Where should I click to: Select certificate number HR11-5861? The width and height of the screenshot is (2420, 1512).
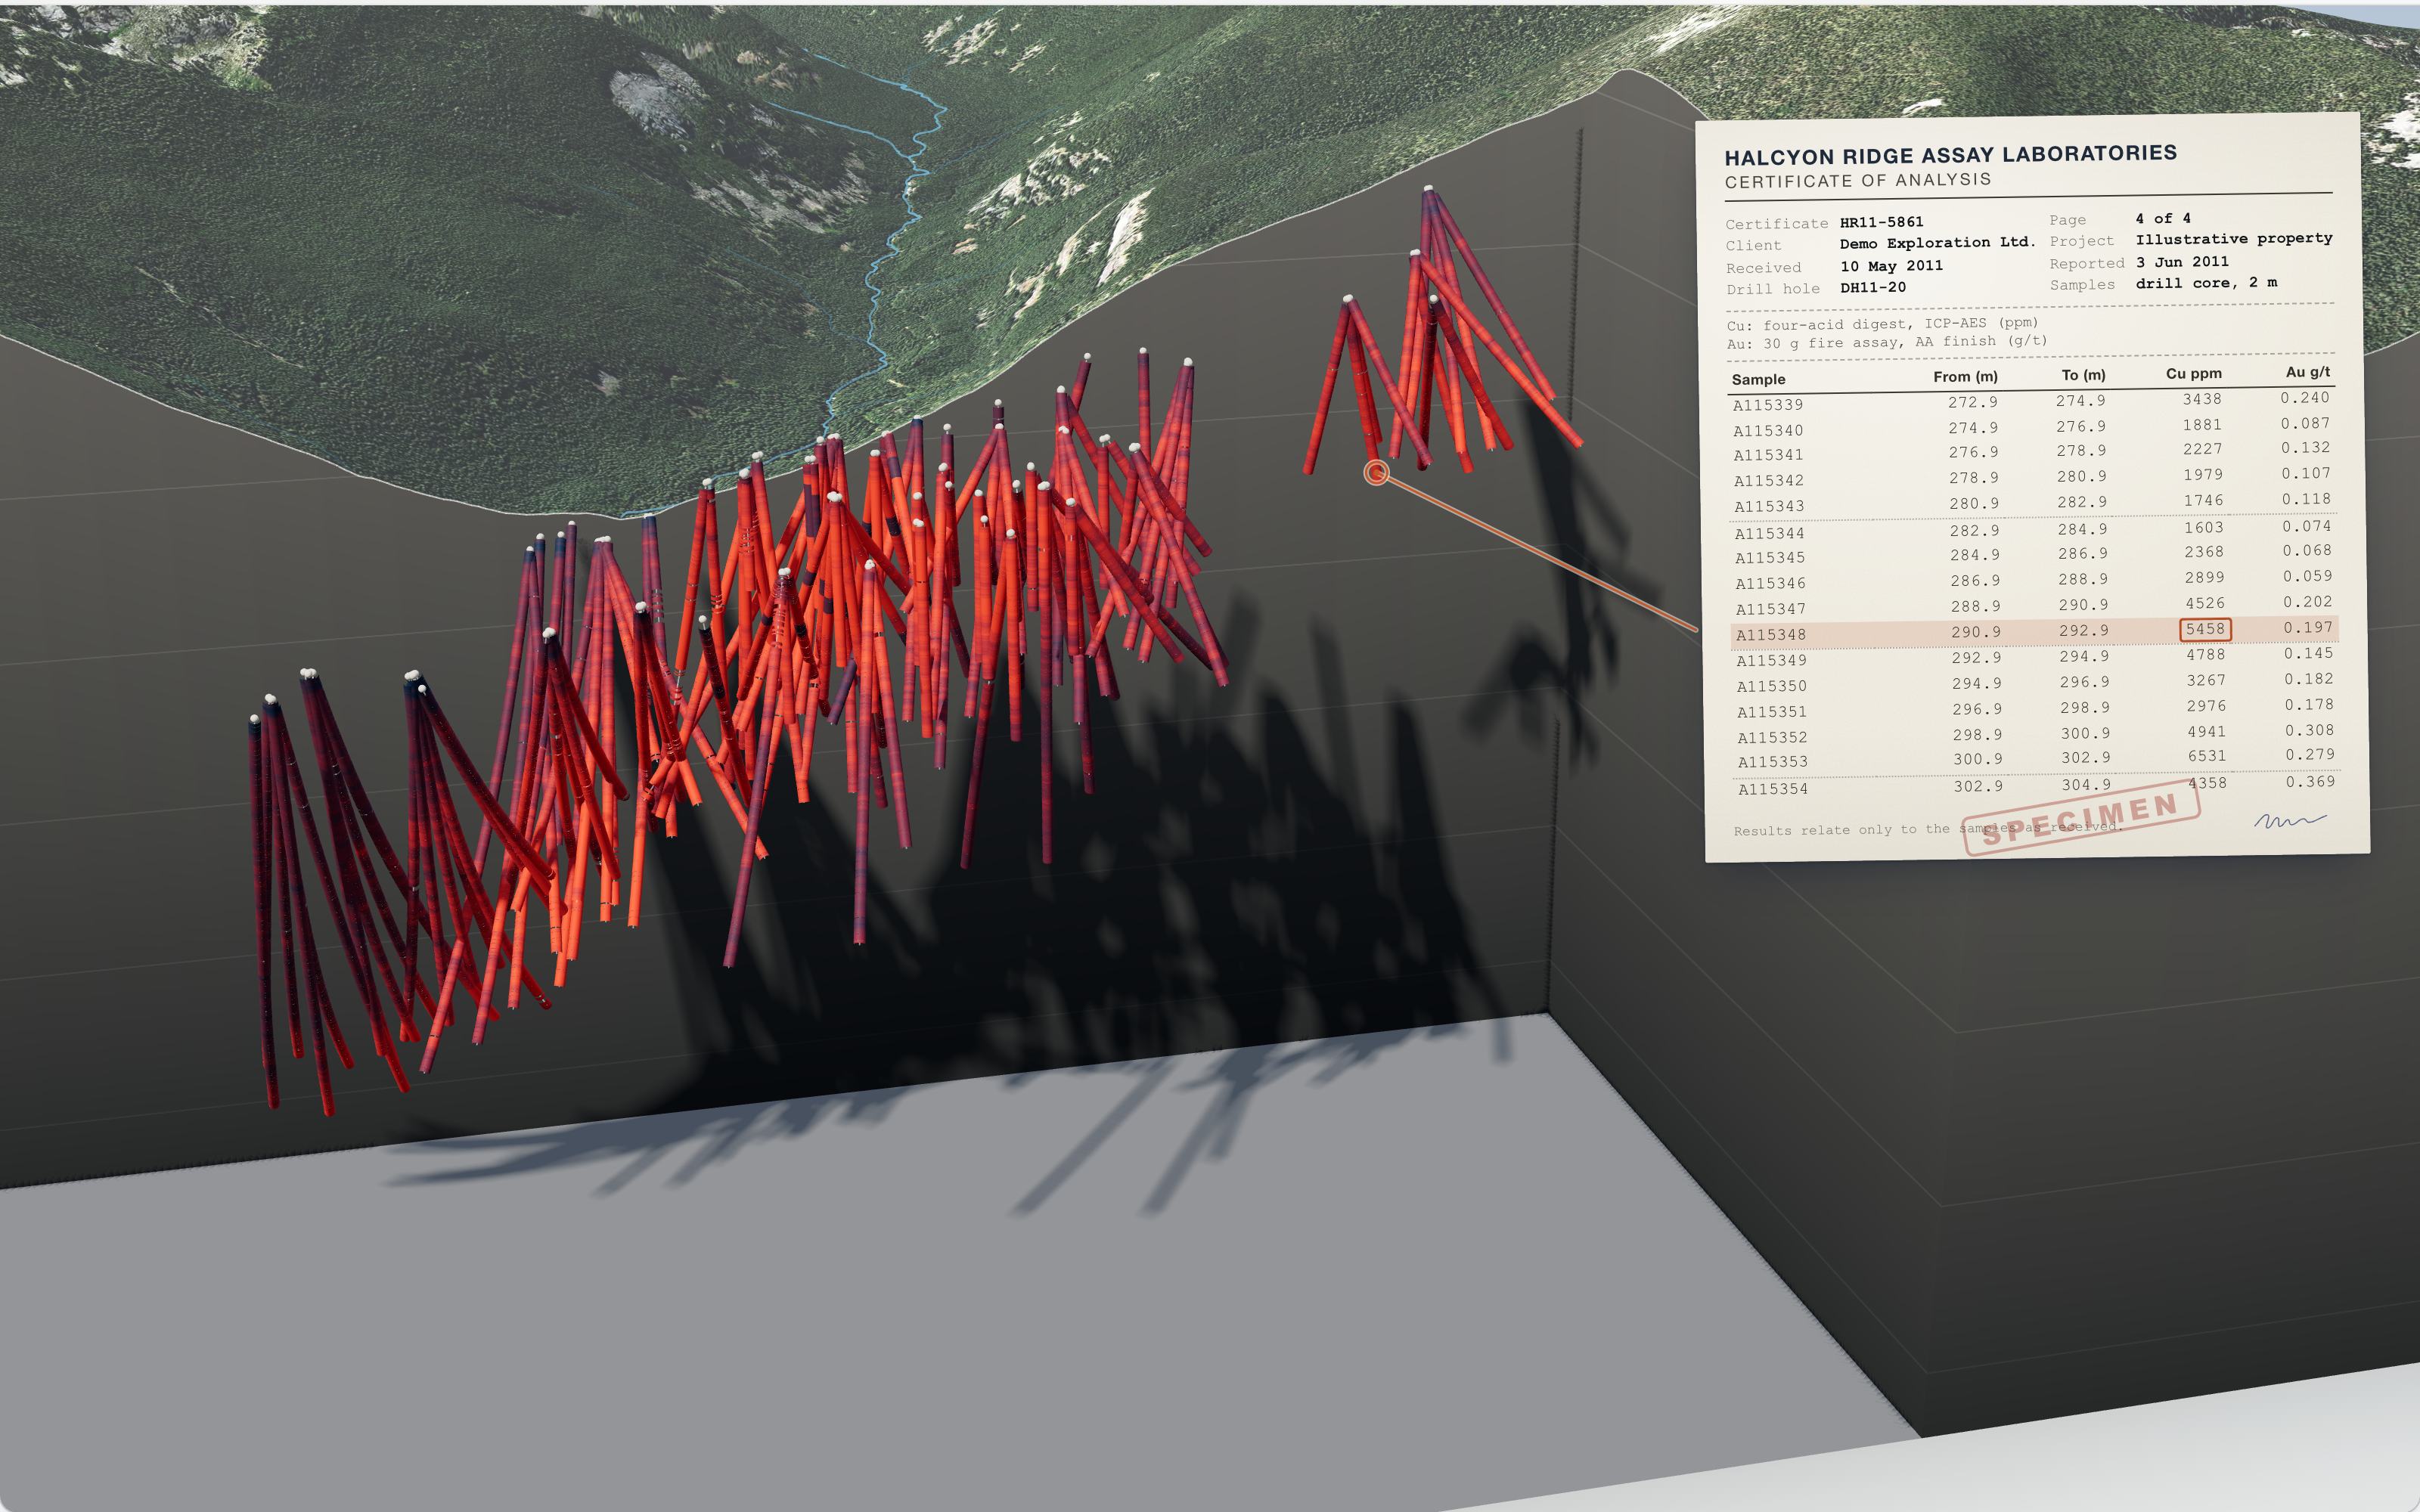click(1881, 222)
